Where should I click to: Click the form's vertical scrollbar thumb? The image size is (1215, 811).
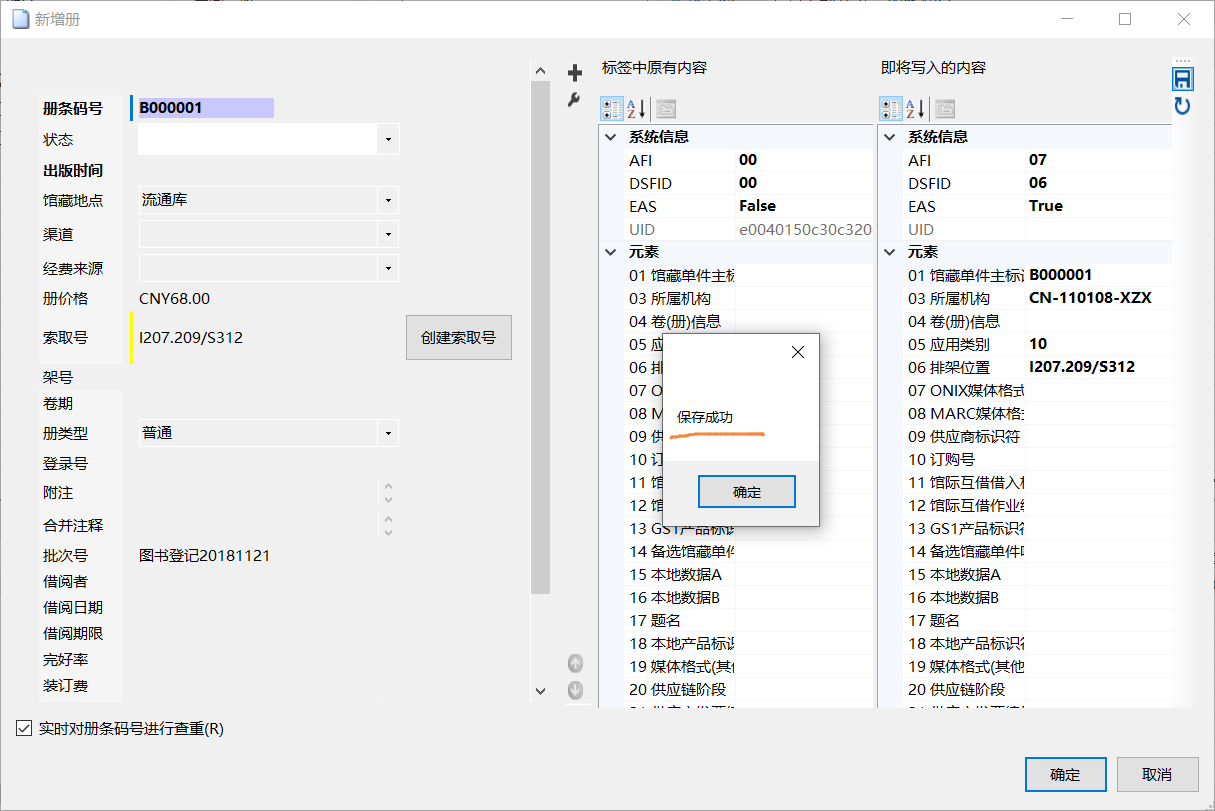point(541,338)
